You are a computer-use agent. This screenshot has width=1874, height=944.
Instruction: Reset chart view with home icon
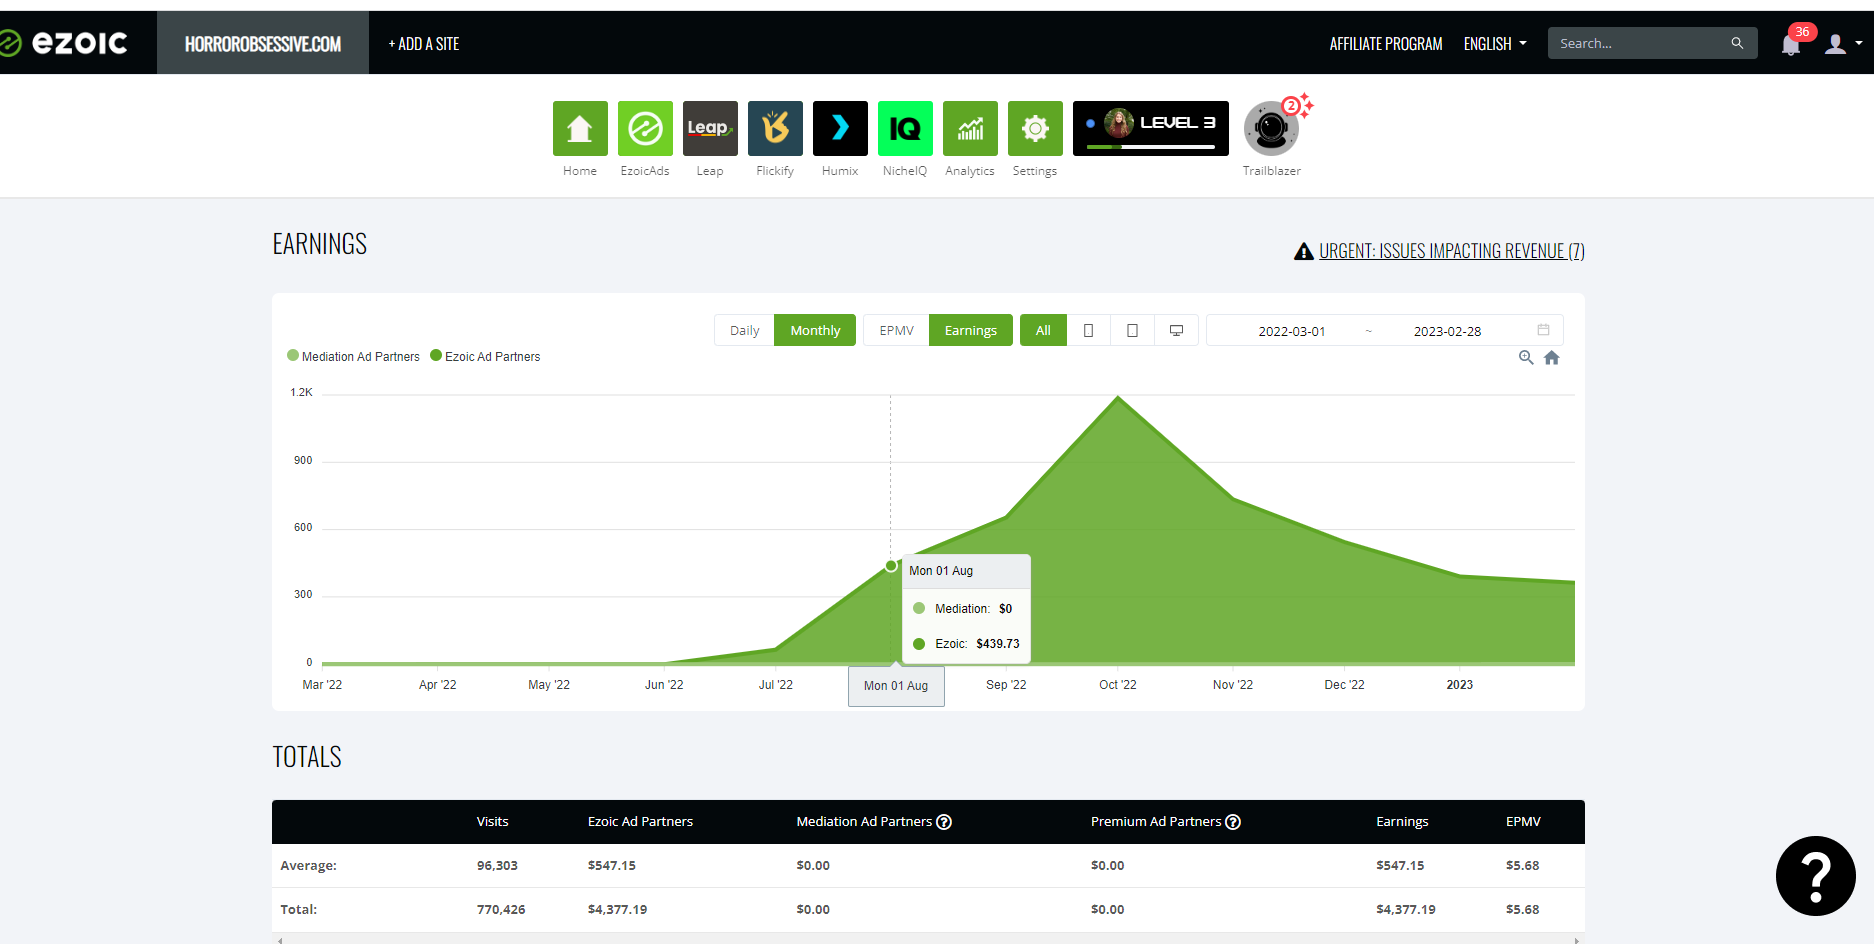click(1552, 357)
